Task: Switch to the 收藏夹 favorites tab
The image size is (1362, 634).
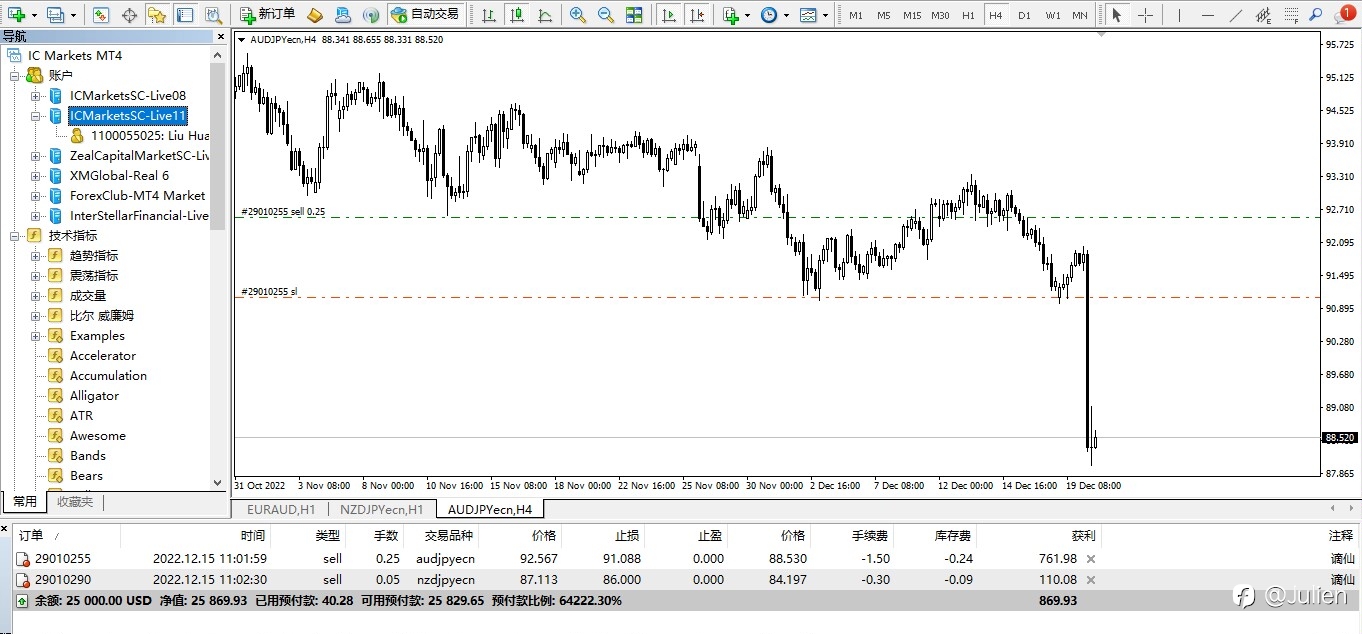Action: 75,502
